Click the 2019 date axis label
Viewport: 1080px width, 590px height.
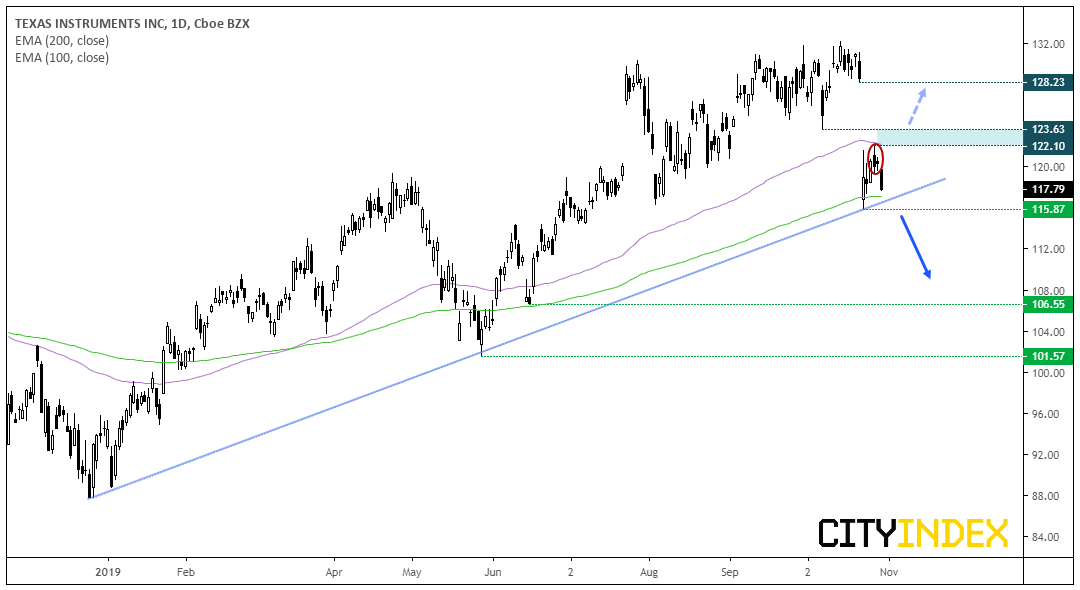[107, 572]
